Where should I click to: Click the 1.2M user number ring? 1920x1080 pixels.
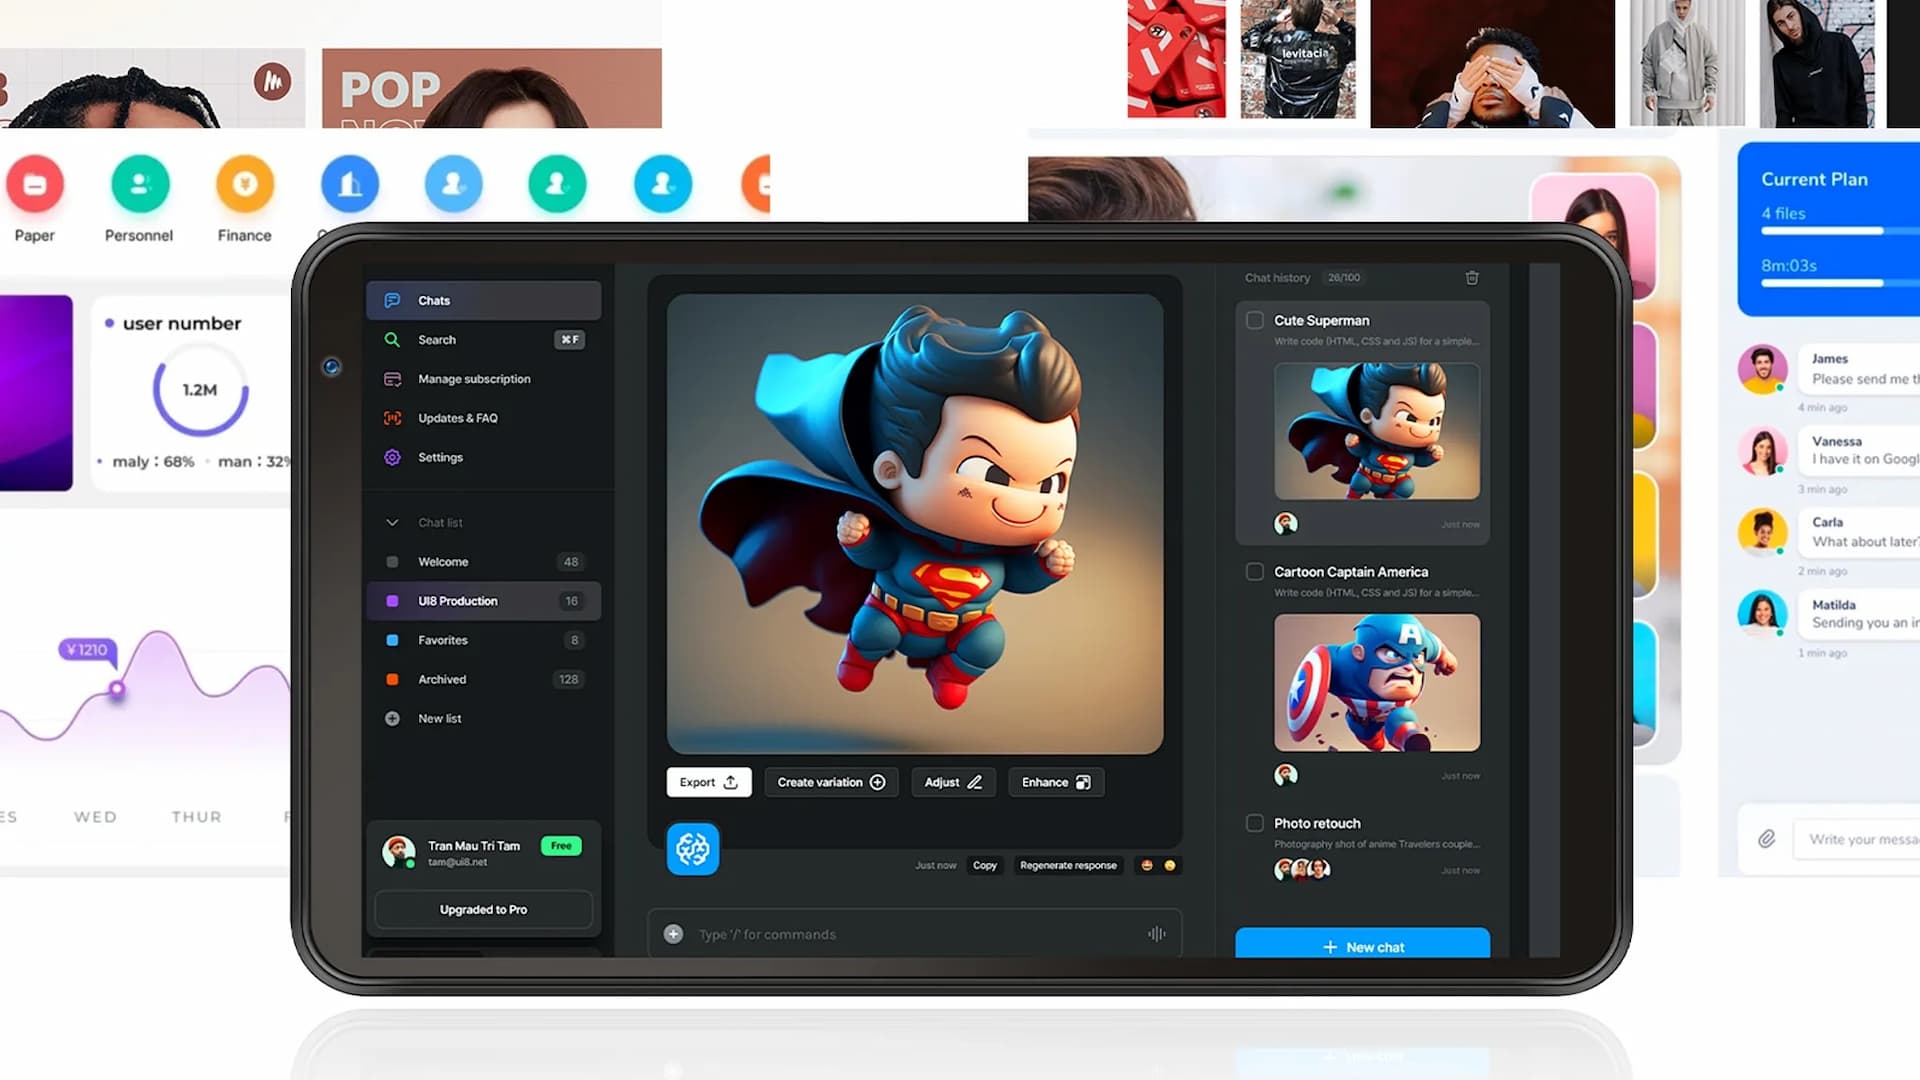coord(200,390)
